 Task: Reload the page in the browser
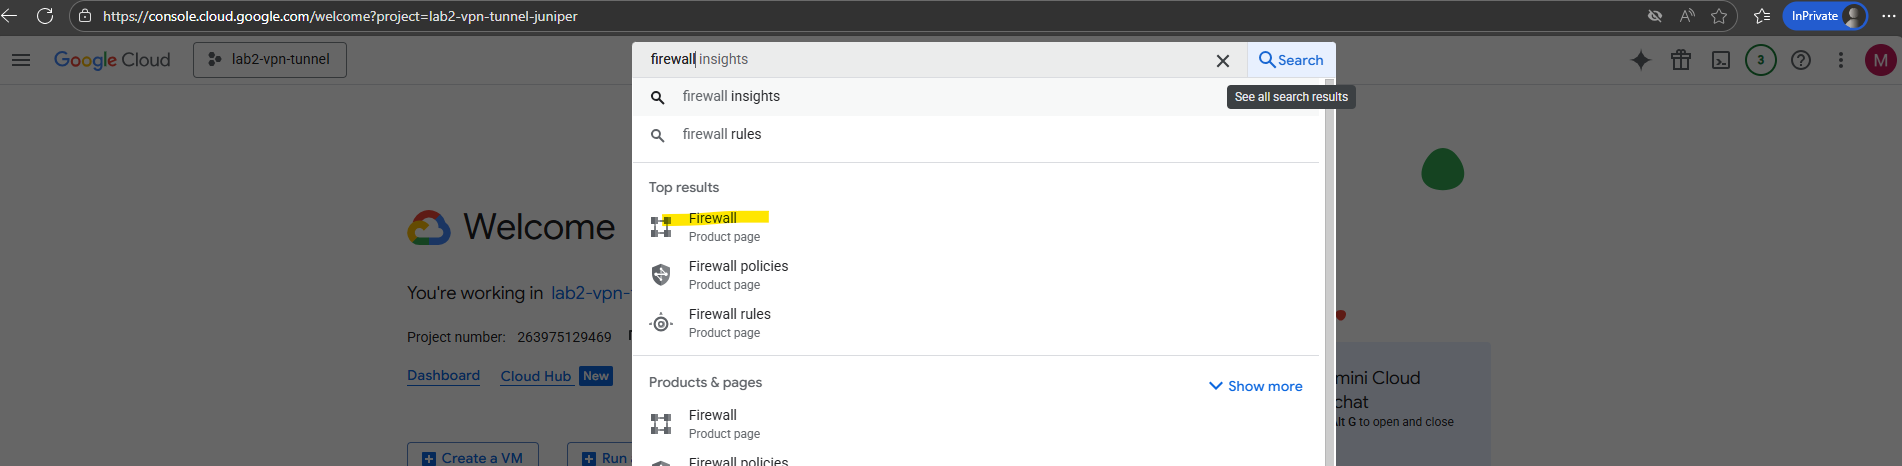click(x=45, y=16)
